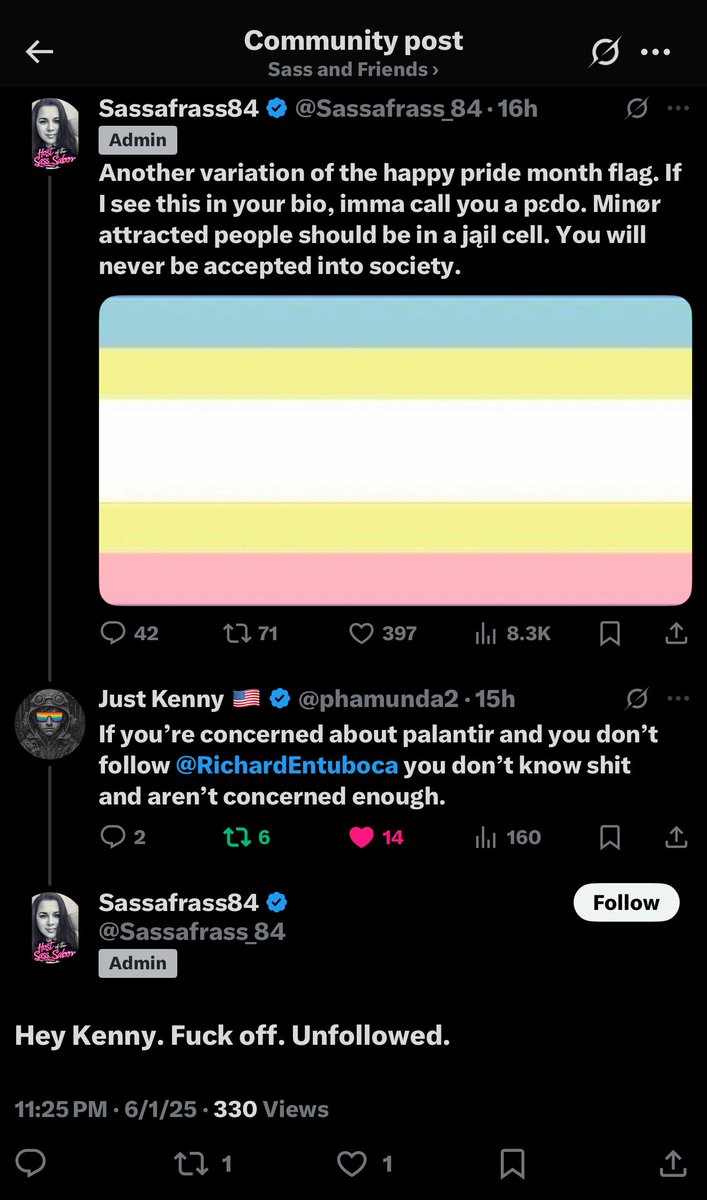Open the more options menu in header
Image resolution: width=707 pixels, height=1200 pixels.
[655, 51]
